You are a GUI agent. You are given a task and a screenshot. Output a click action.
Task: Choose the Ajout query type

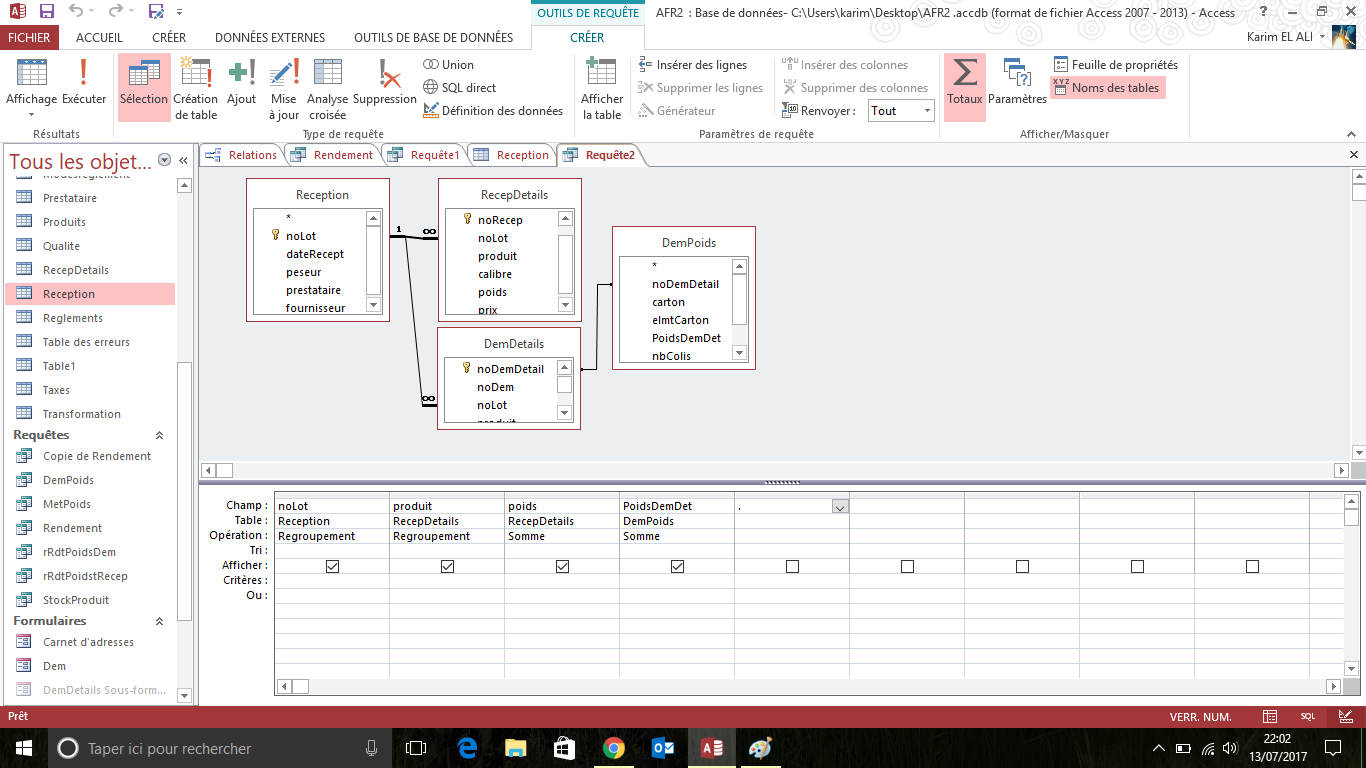point(241,82)
